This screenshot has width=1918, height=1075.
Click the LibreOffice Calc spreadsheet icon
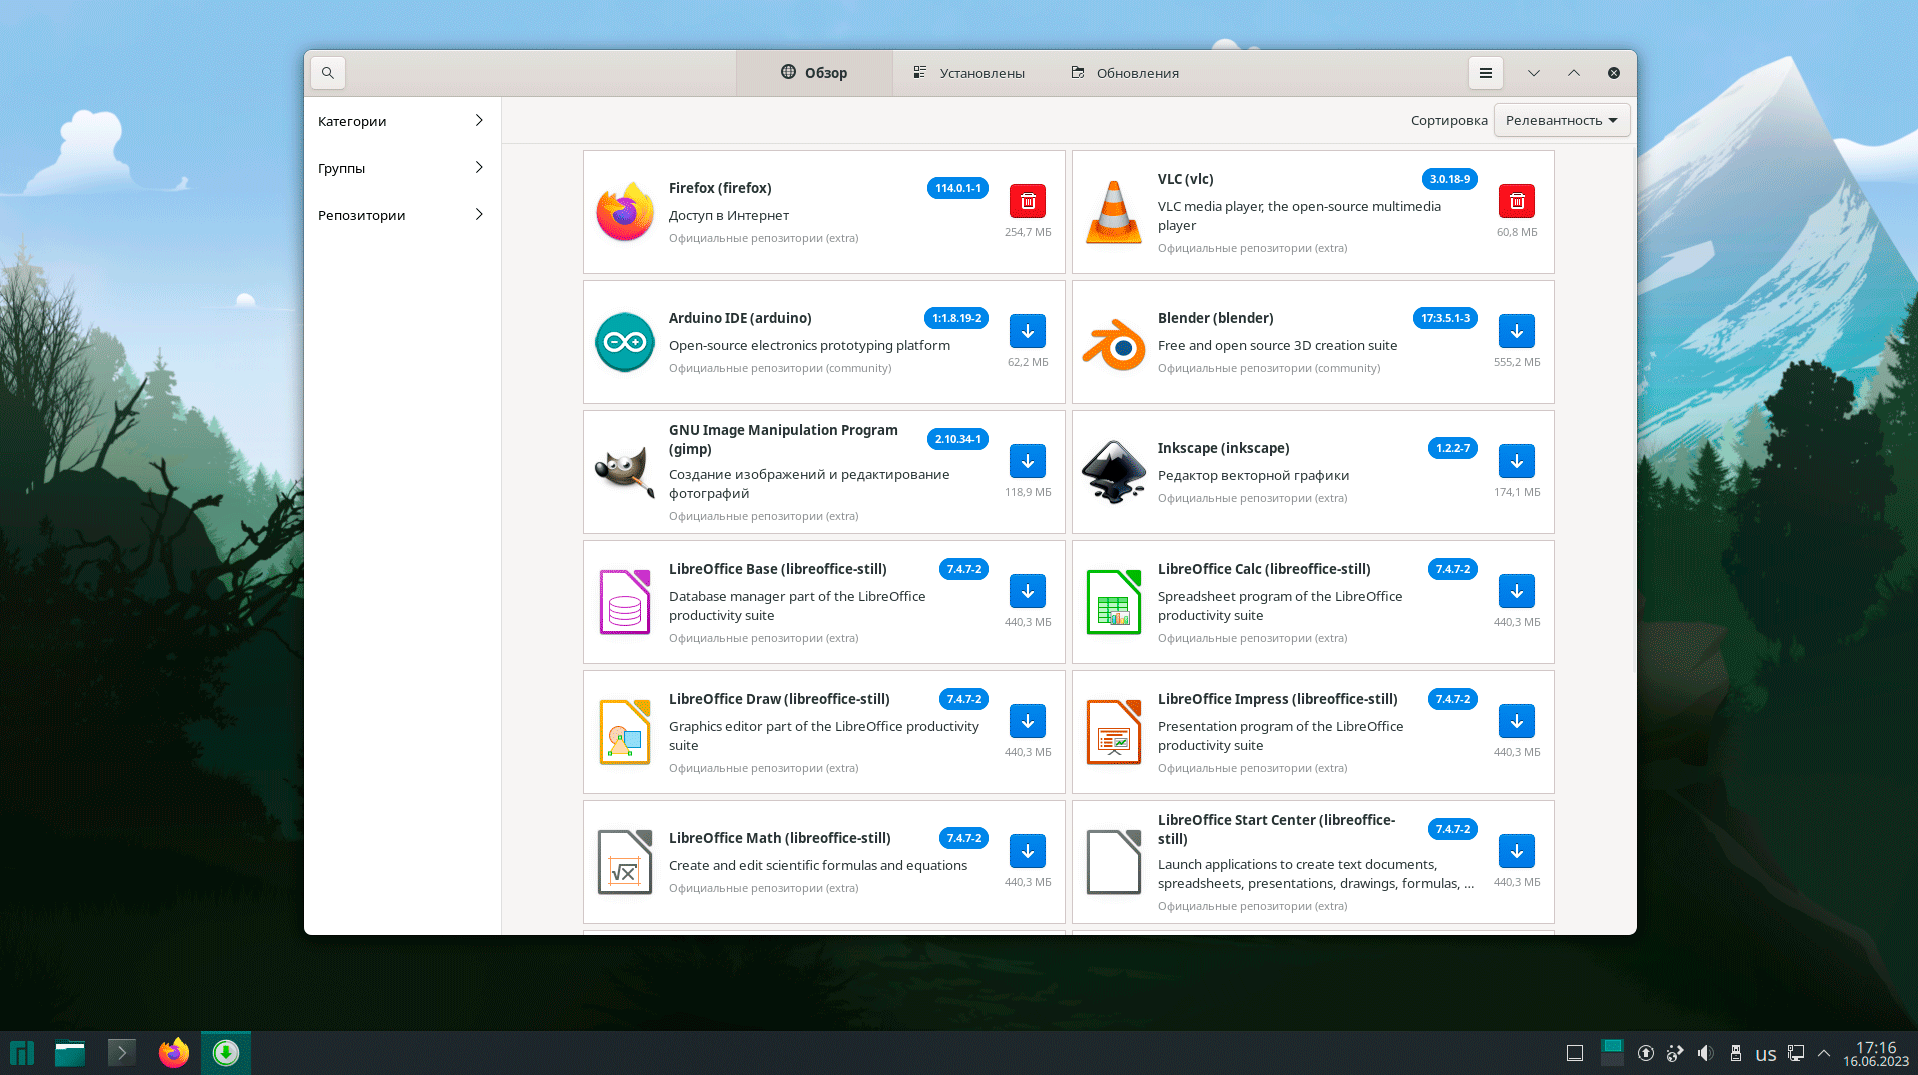pyautogui.click(x=1114, y=602)
